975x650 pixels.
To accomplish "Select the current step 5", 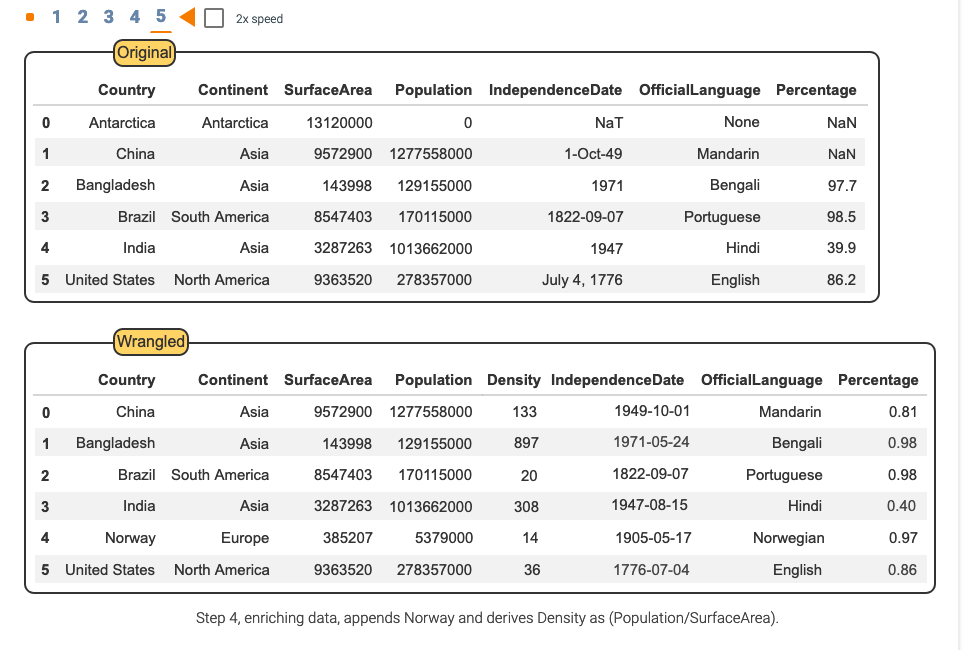I will (160, 17).
